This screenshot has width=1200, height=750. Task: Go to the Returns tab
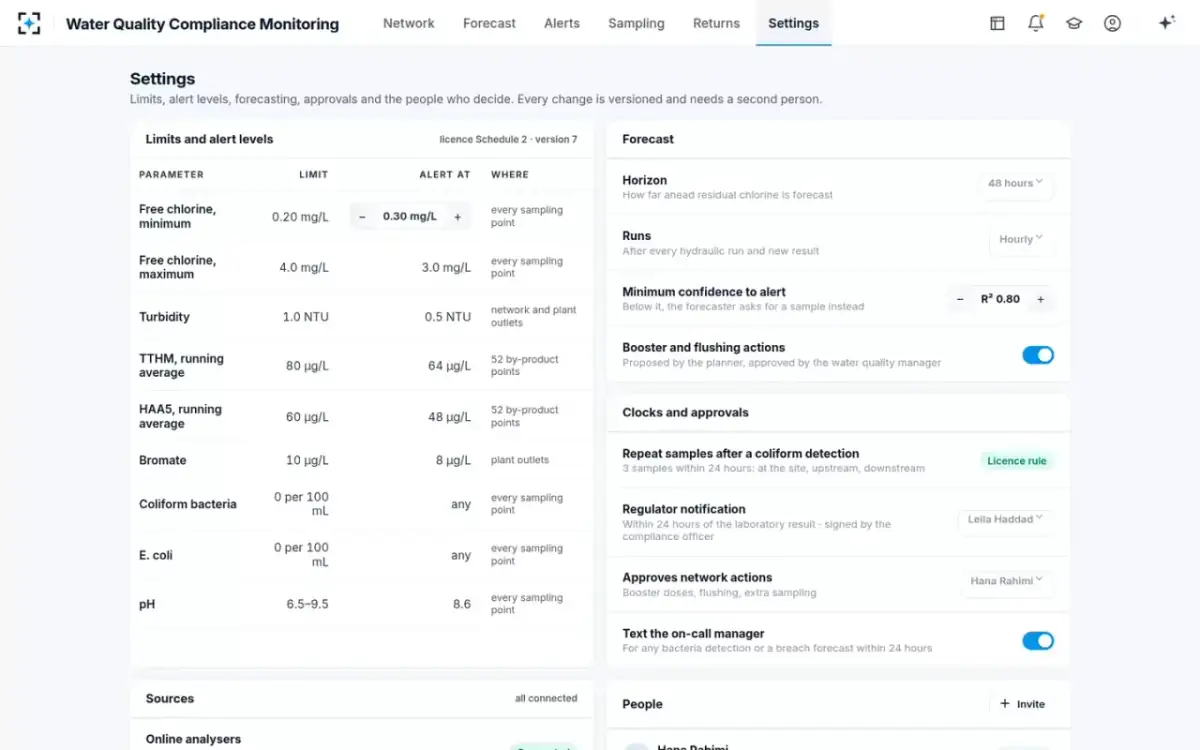(716, 23)
